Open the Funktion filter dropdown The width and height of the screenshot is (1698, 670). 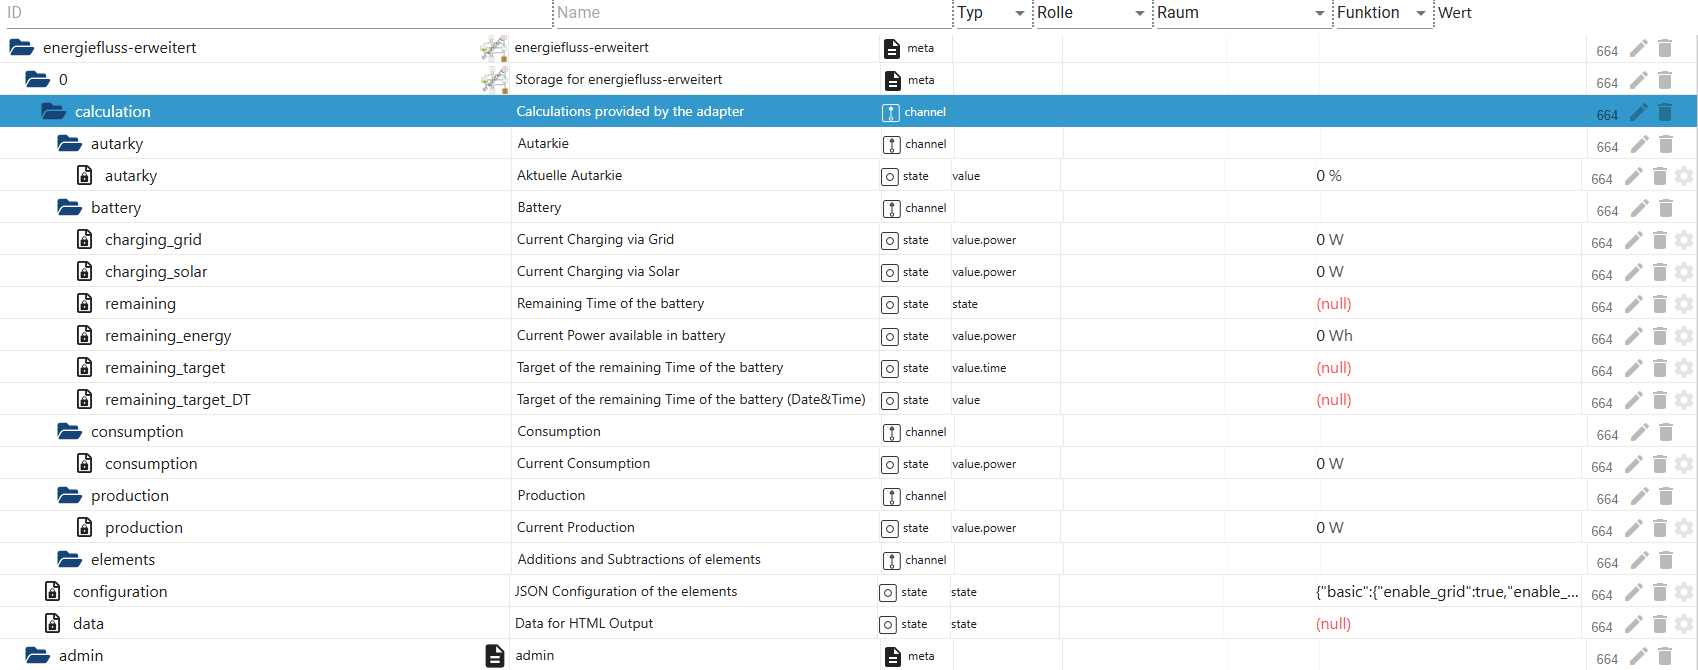click(1420, 13)
